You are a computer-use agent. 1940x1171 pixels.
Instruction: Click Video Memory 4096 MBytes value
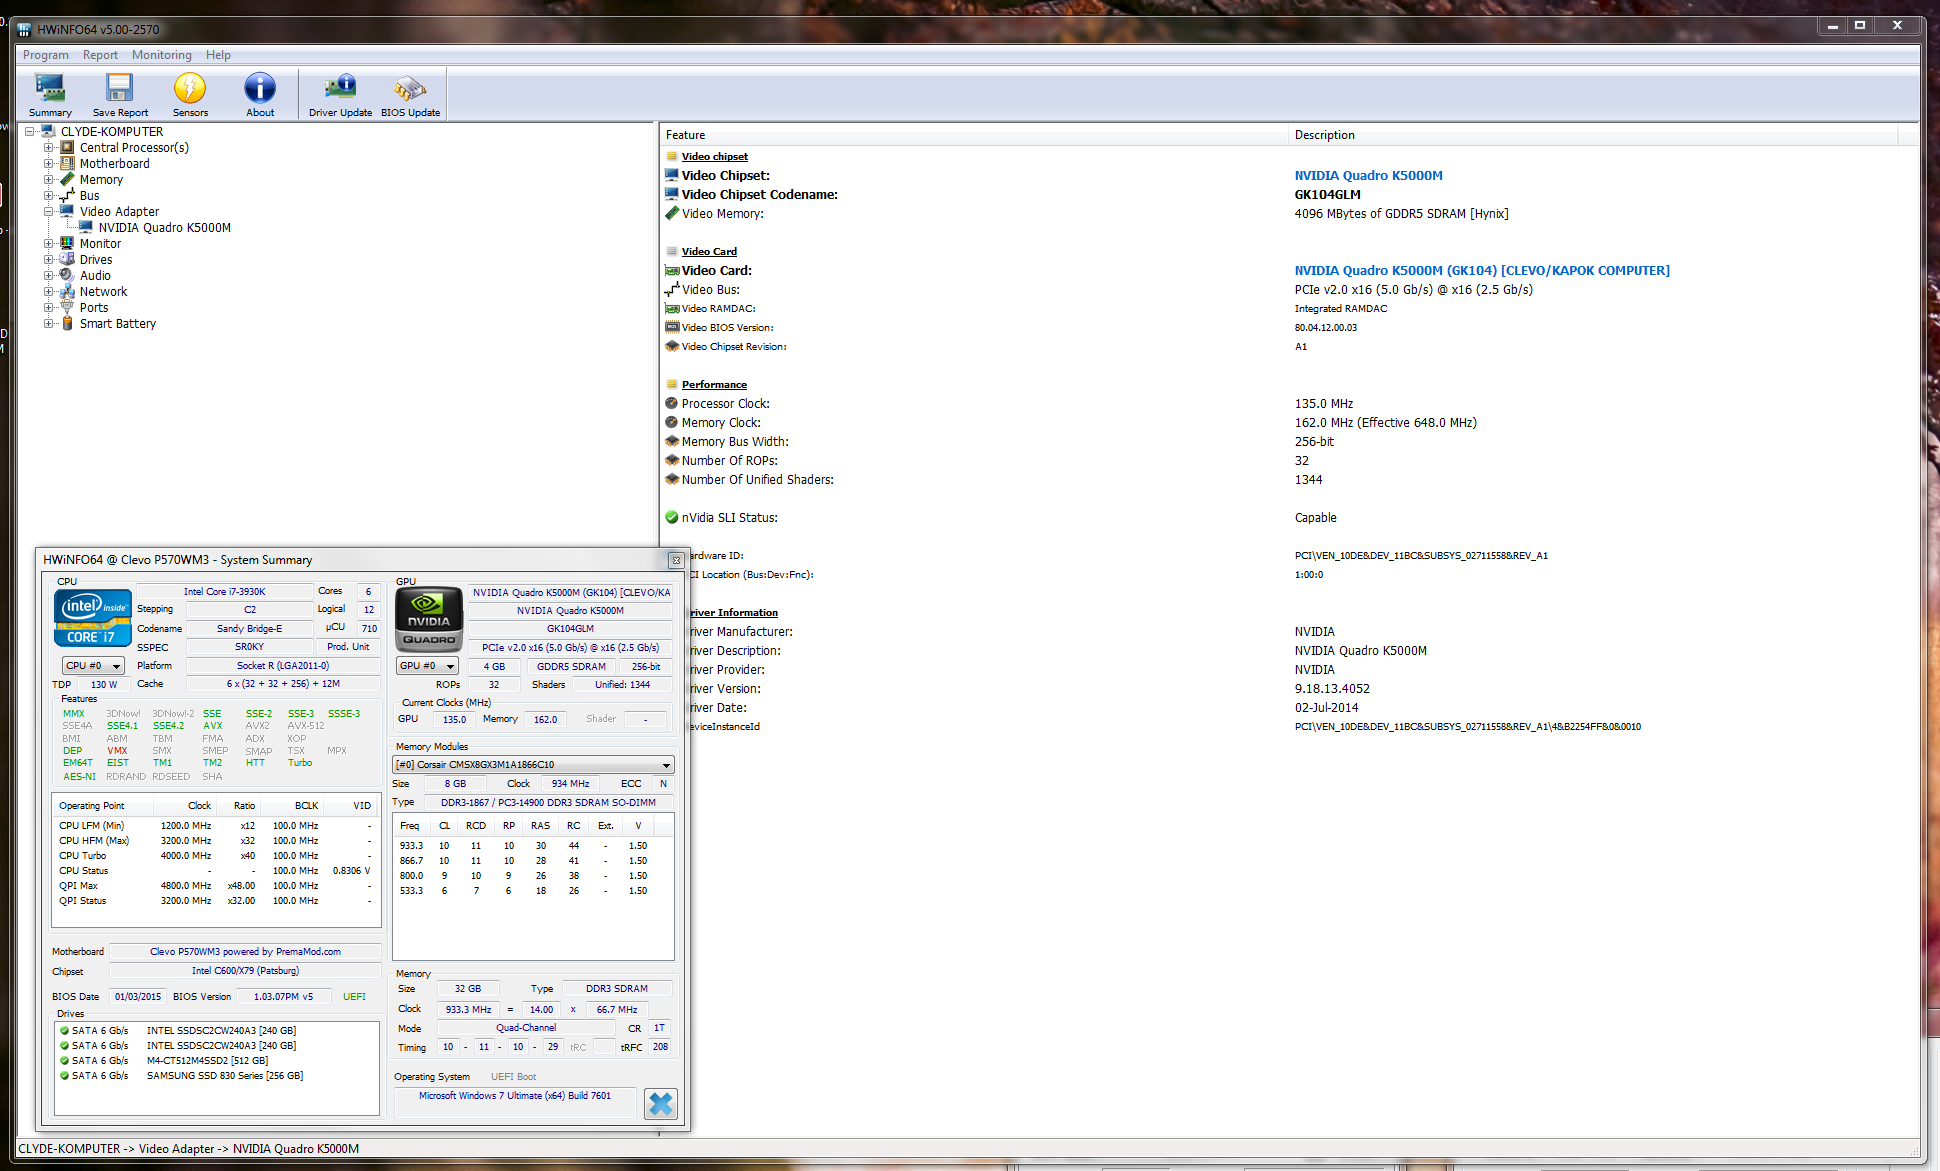pyautogui.click(x=1401, y=213)
